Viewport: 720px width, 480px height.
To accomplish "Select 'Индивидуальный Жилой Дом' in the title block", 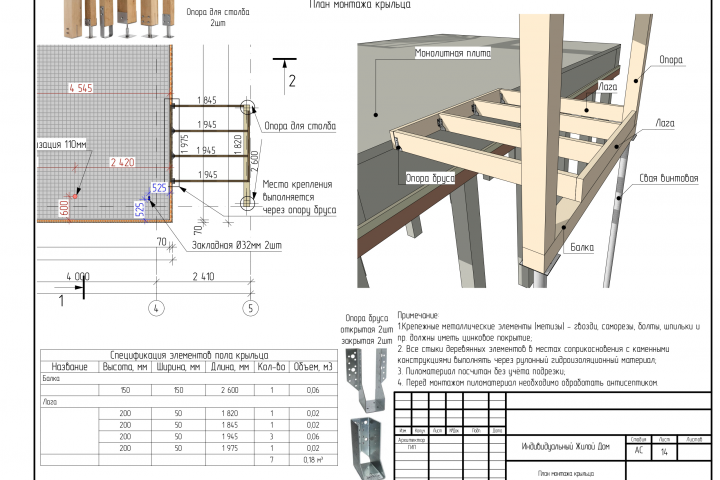I will (x=565, y=446).
